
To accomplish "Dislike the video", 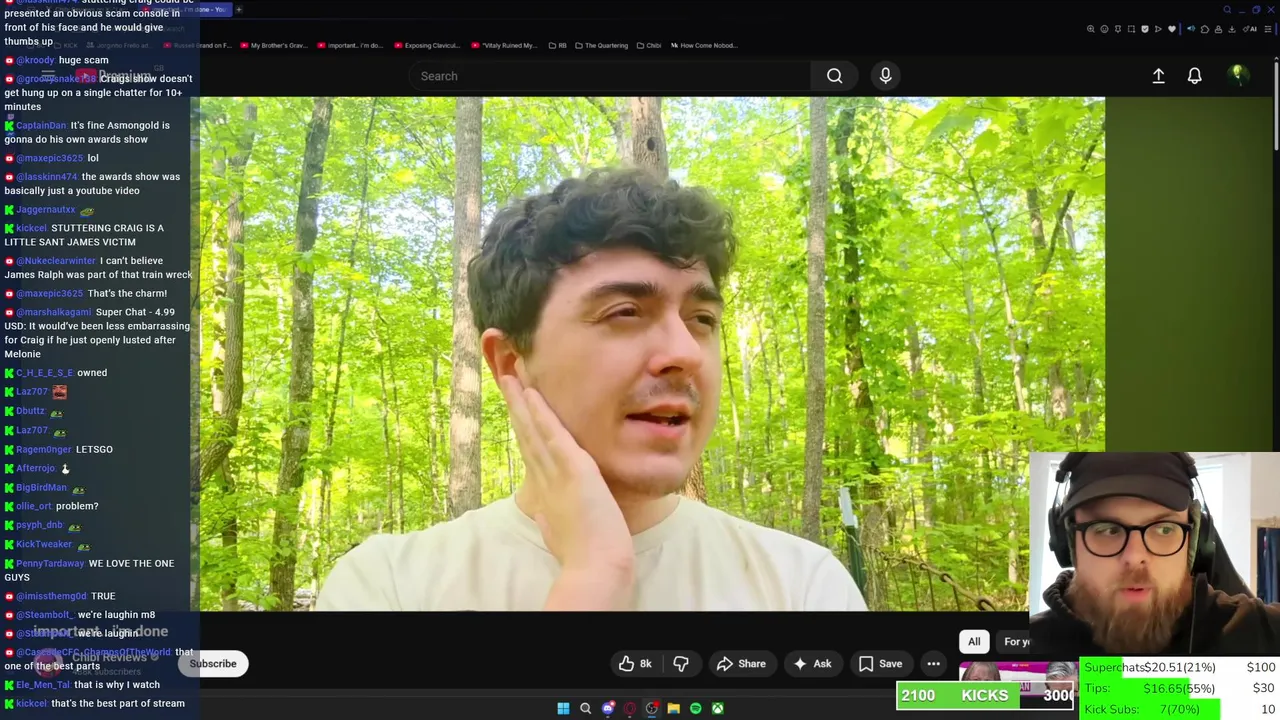I will click(681, 664).
